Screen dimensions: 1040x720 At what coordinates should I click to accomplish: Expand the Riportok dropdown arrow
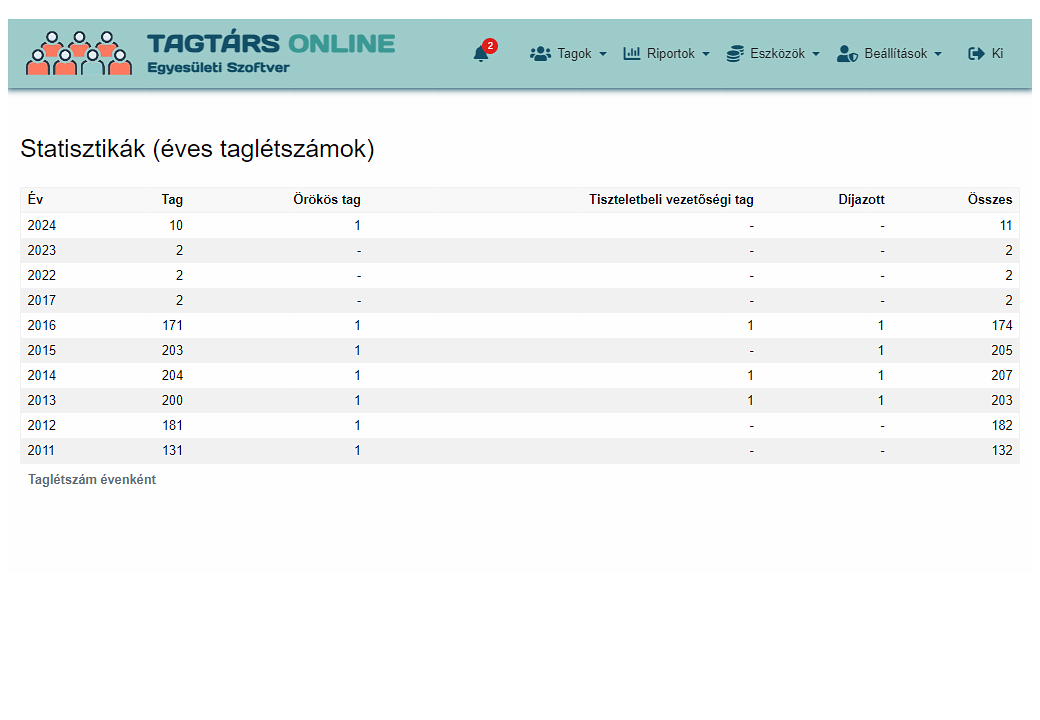706,54
